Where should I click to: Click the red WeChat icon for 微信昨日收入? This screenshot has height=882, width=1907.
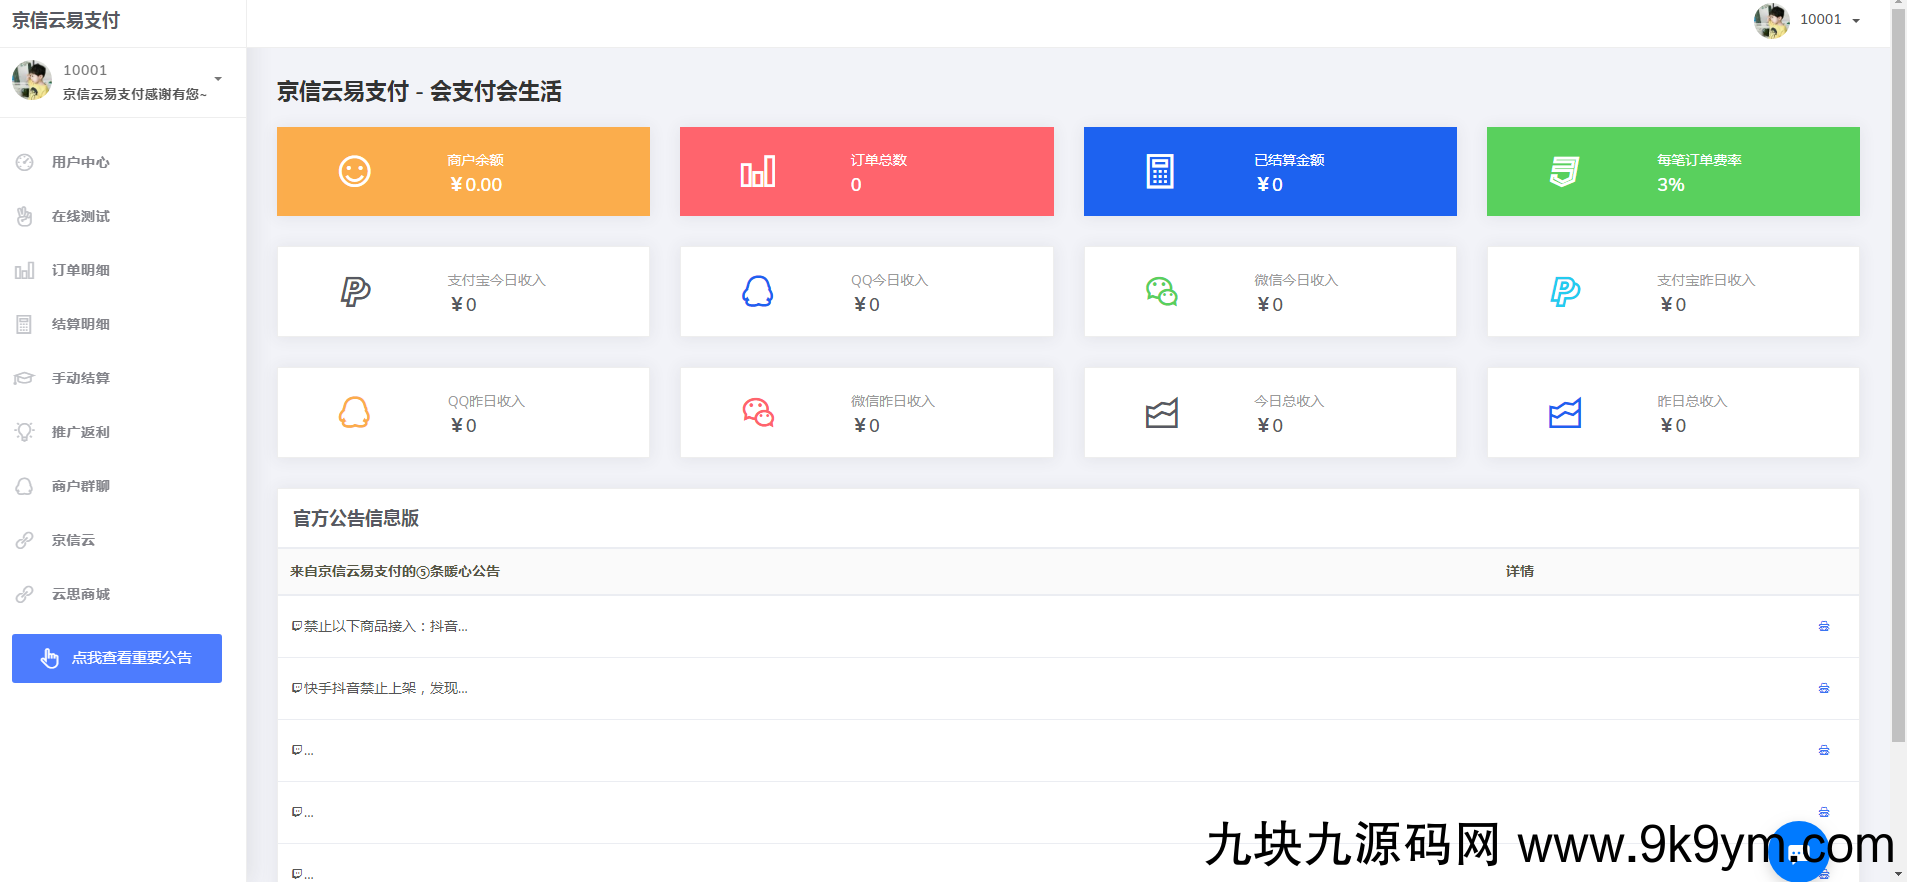pos(757,413)
